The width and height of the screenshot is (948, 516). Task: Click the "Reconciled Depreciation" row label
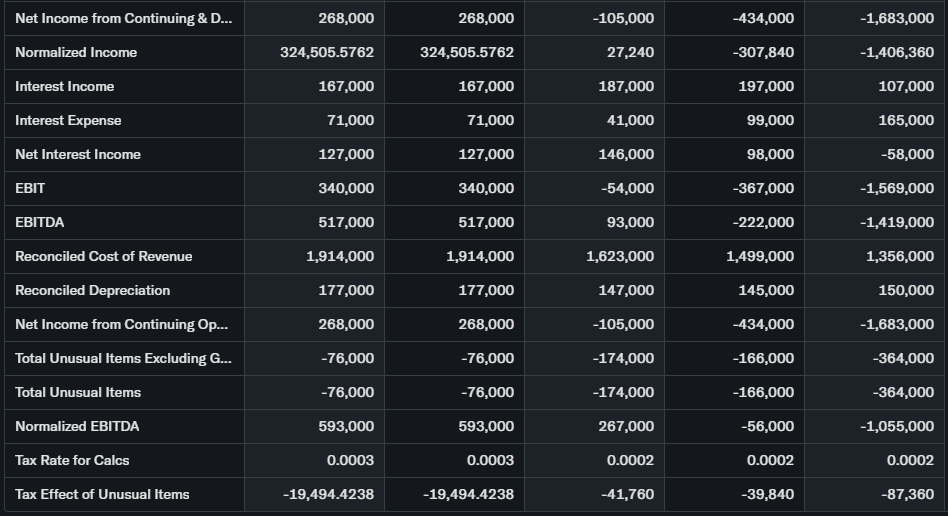(x=93, y=290)
